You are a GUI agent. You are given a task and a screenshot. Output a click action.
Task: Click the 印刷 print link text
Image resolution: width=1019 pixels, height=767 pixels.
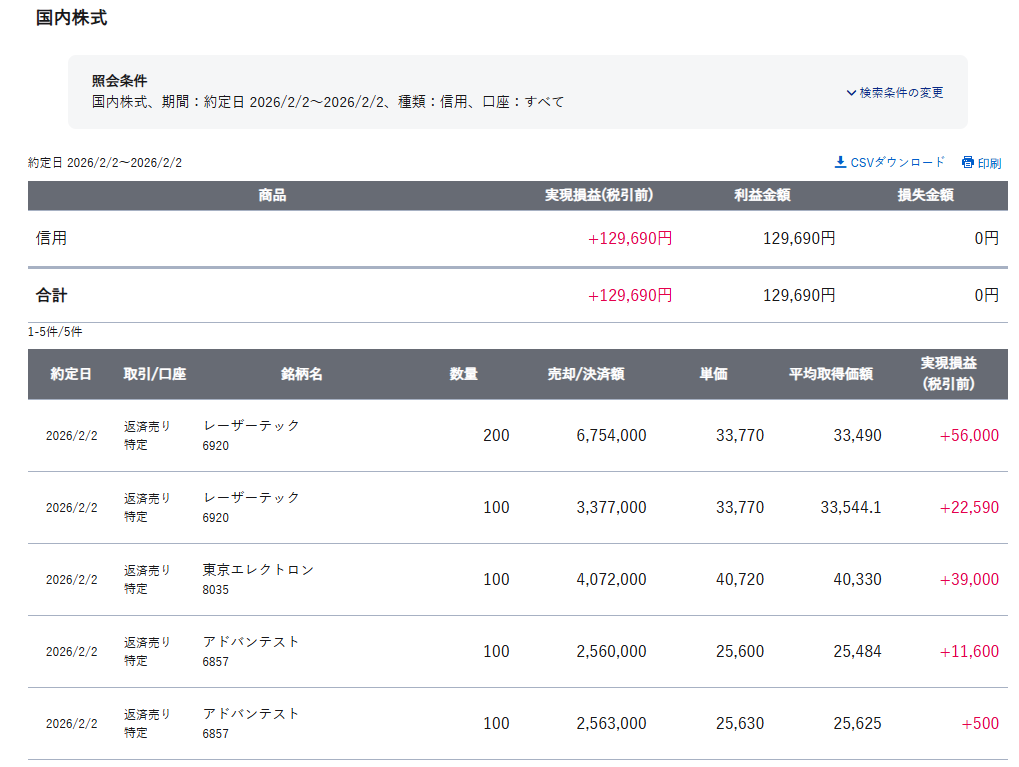click(x=989, y=163)
